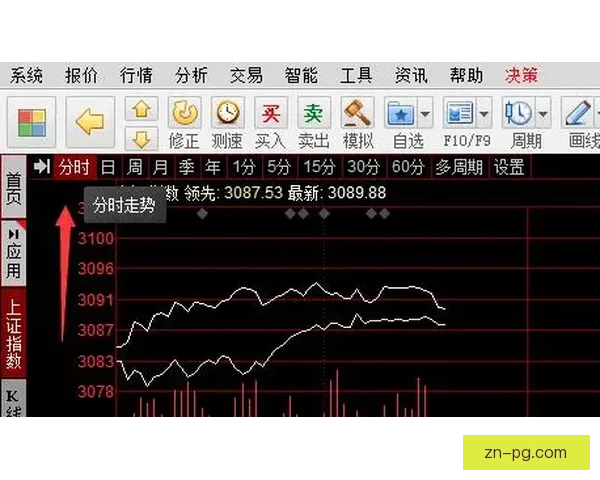Open the 行情 menu
The image size is (600, 480).
point(136,75)
